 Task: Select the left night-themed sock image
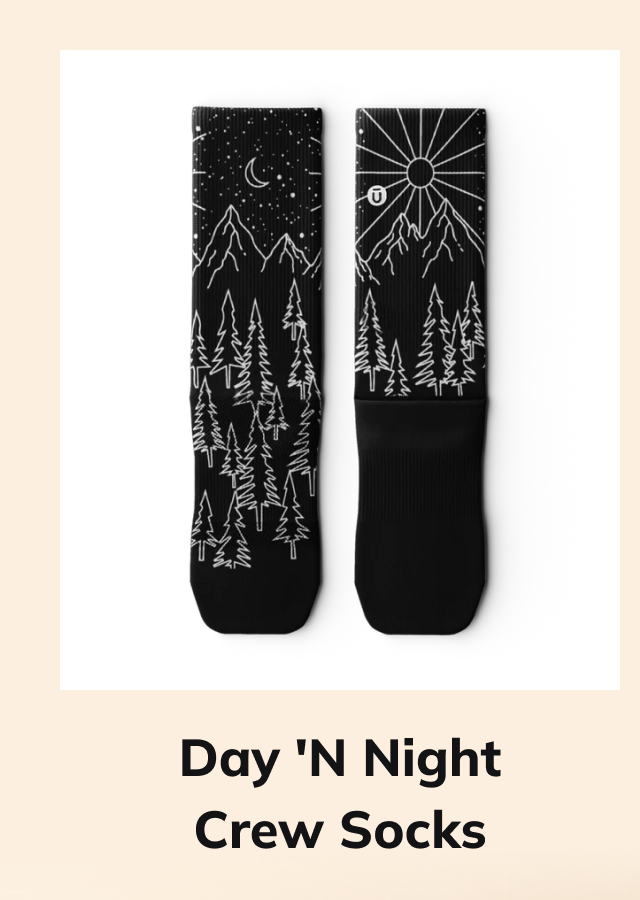coord(256,370)
